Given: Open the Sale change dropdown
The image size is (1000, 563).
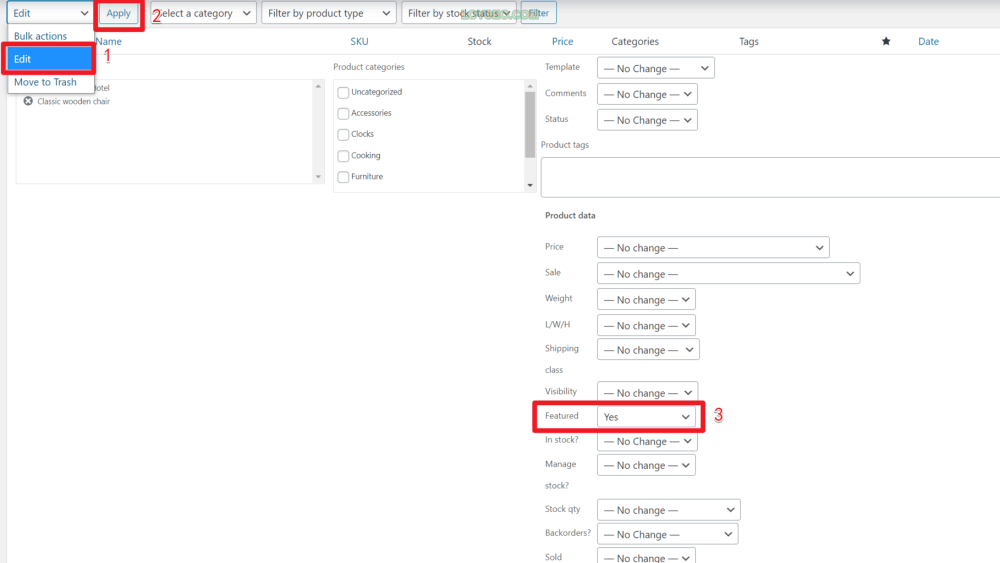Looking at the screenshot, I should (728, 274).
